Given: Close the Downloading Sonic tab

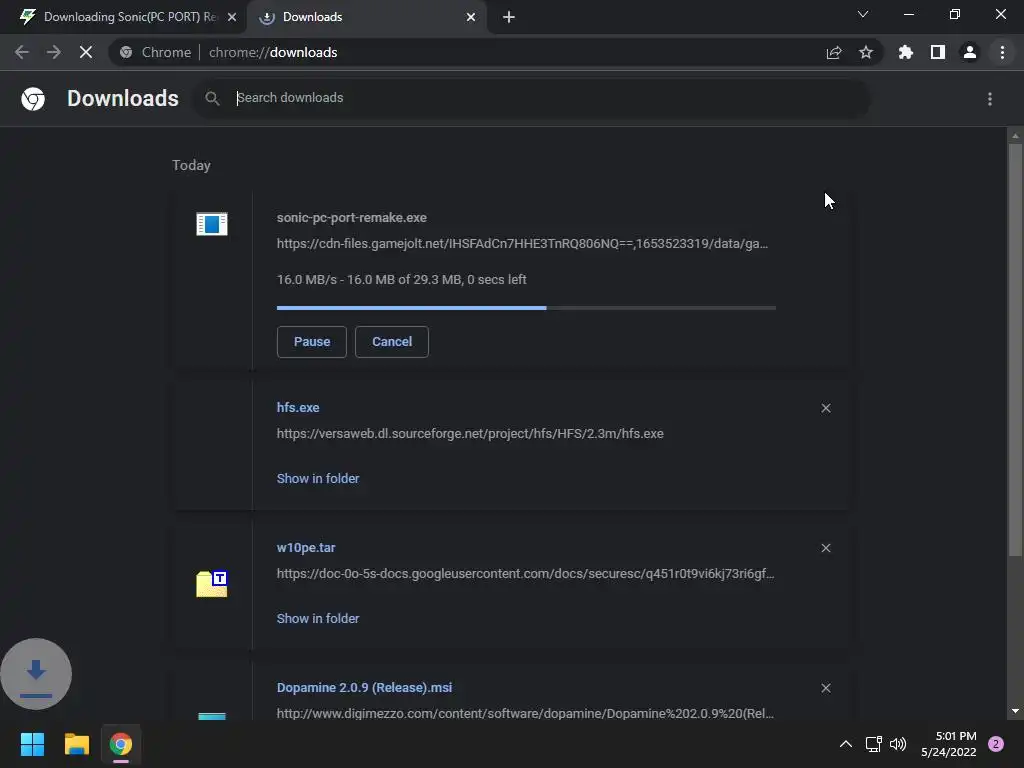Looking at the screenshot, I should [x=232, y=17].
